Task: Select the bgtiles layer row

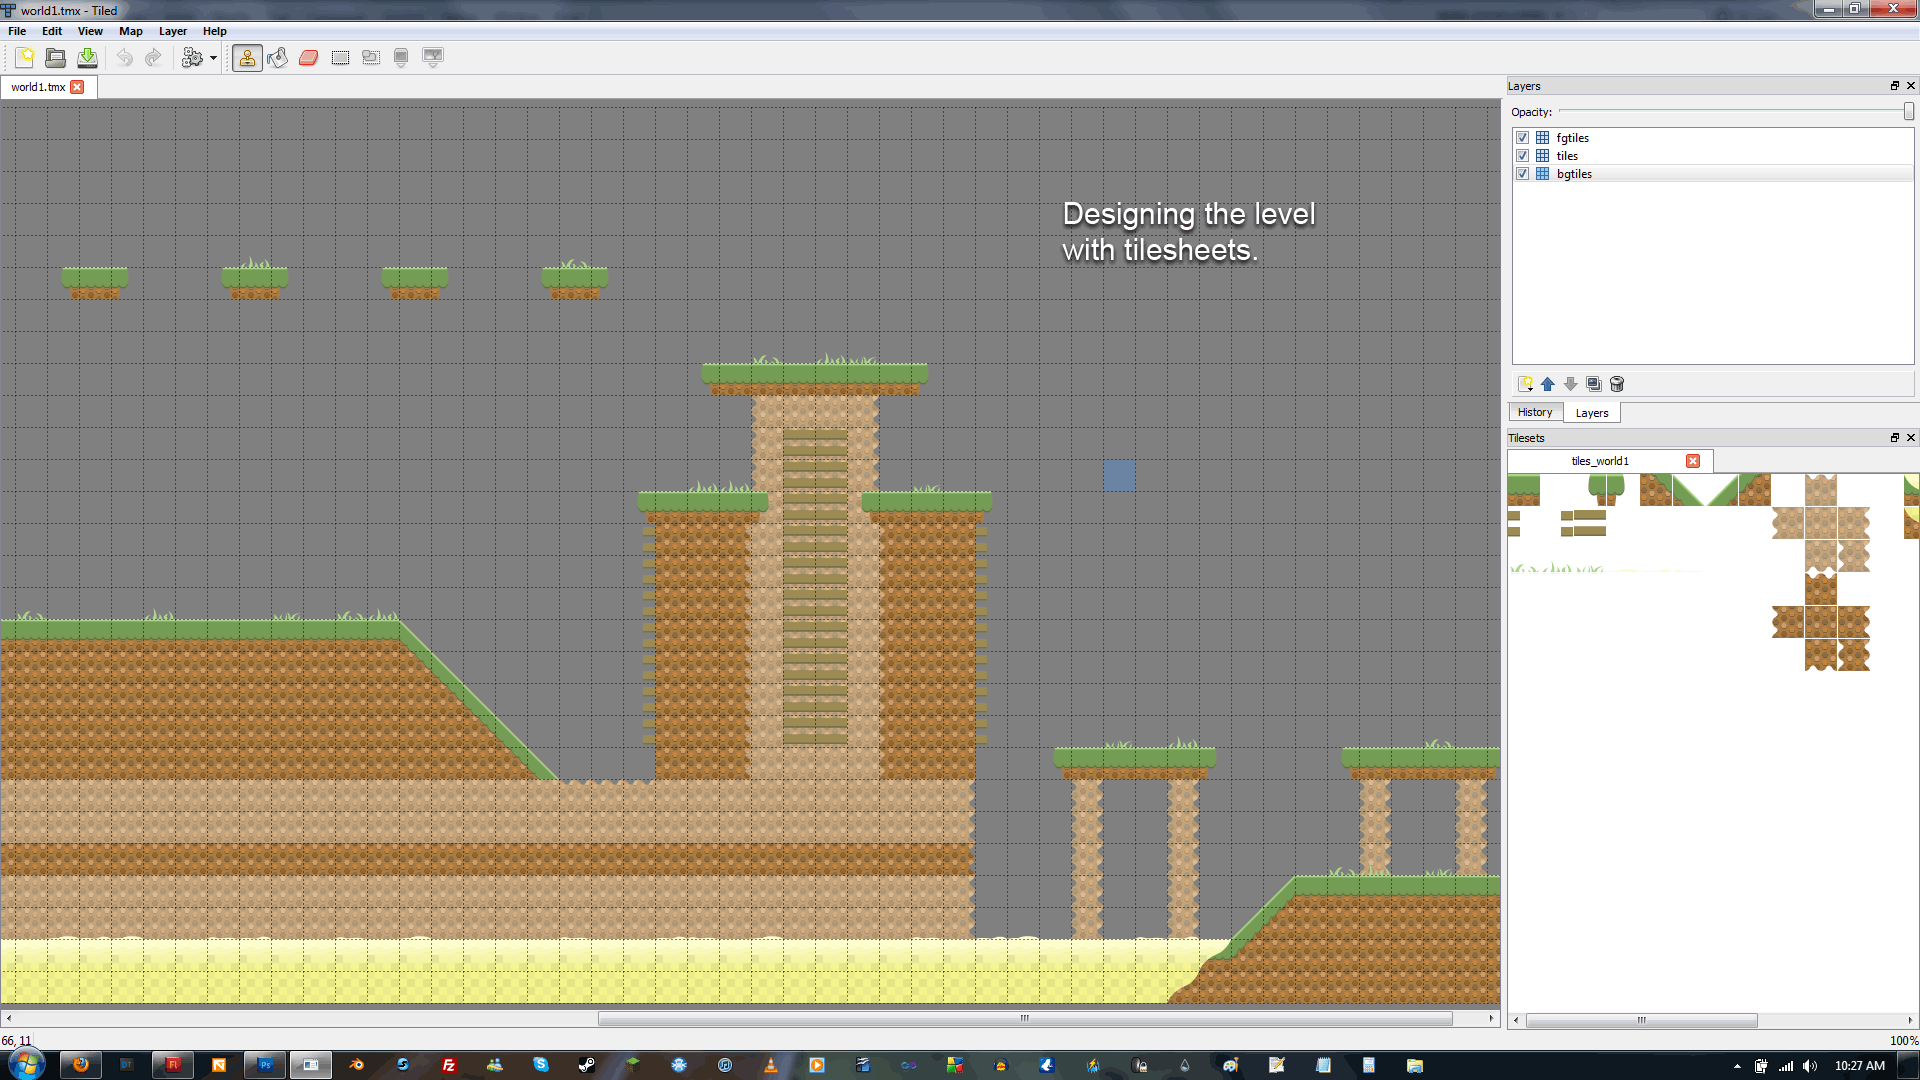Action: [1713, 174]
